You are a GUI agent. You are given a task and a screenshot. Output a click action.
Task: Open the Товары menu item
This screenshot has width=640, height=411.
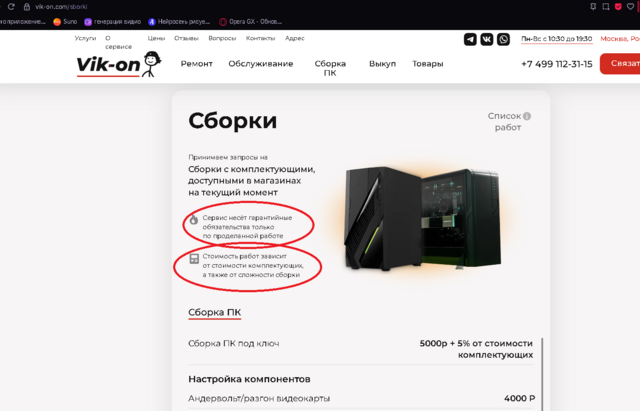point(428,64)
